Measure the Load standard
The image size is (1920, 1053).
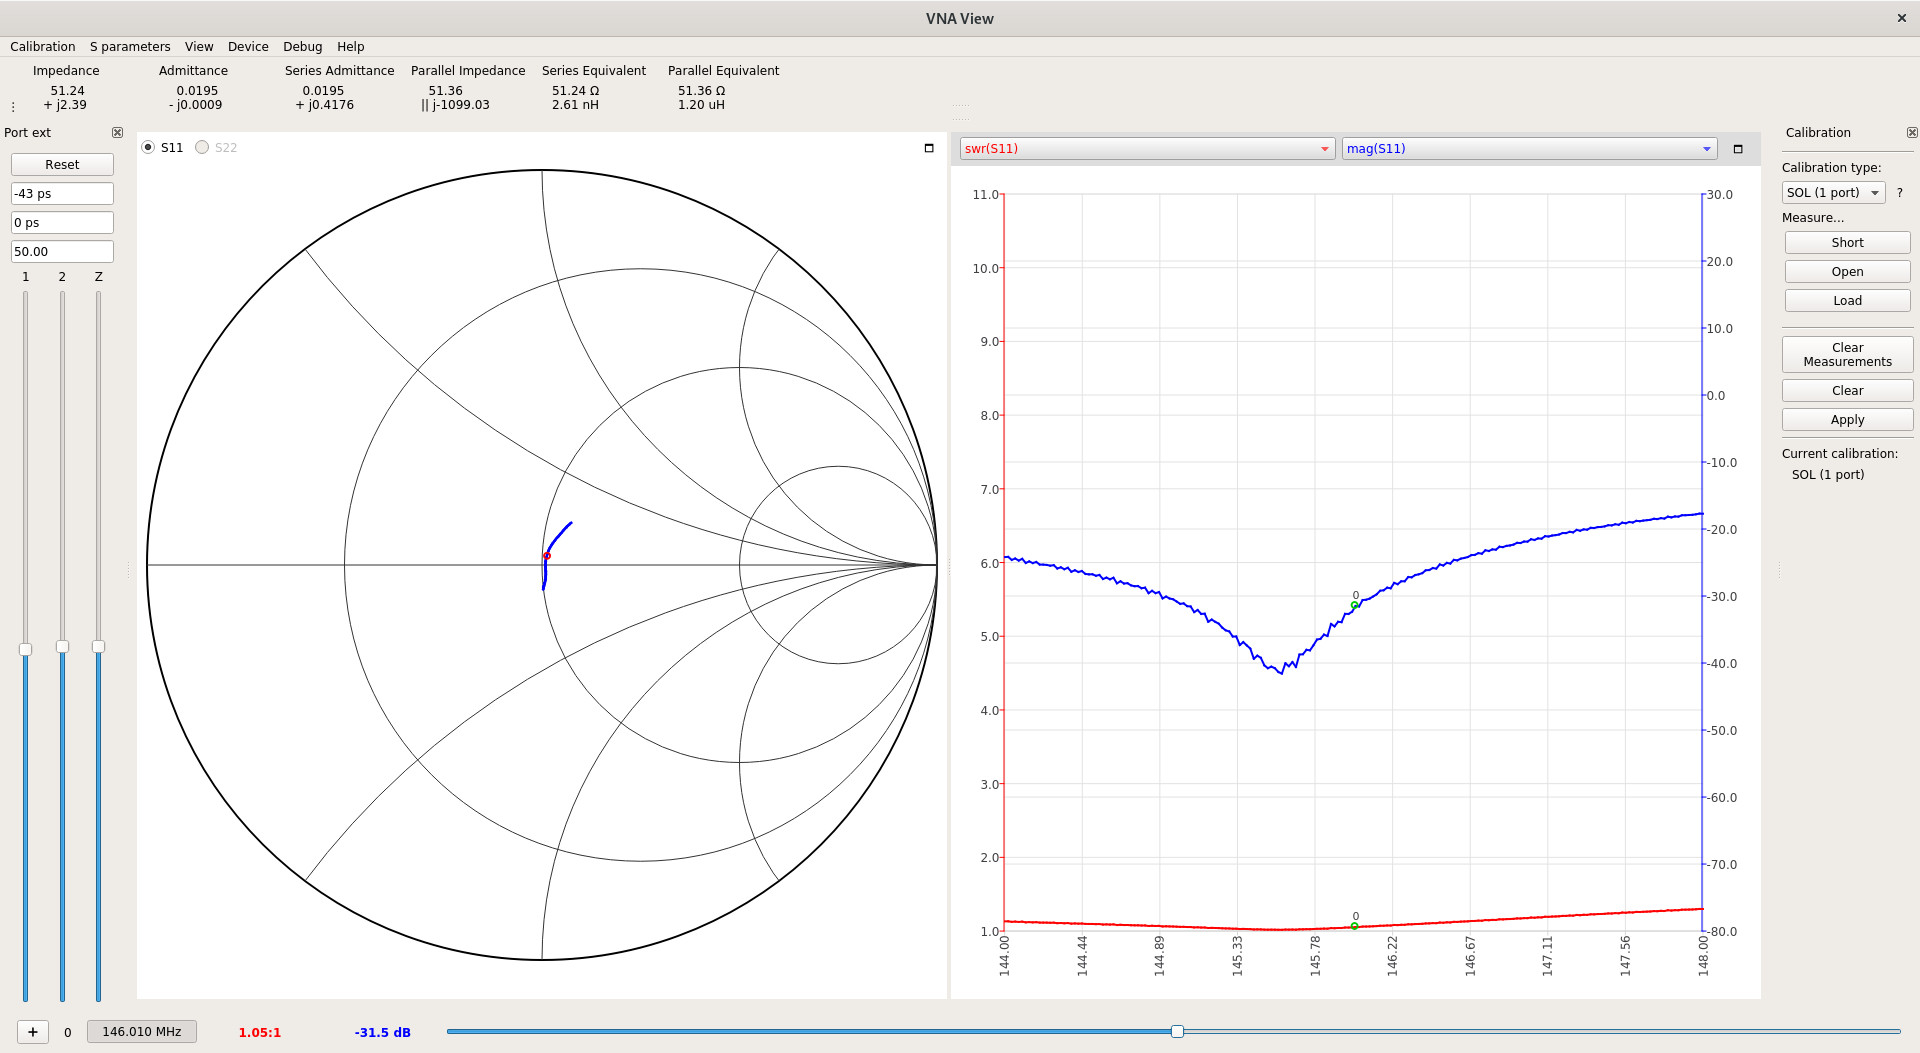point(1847,301)
